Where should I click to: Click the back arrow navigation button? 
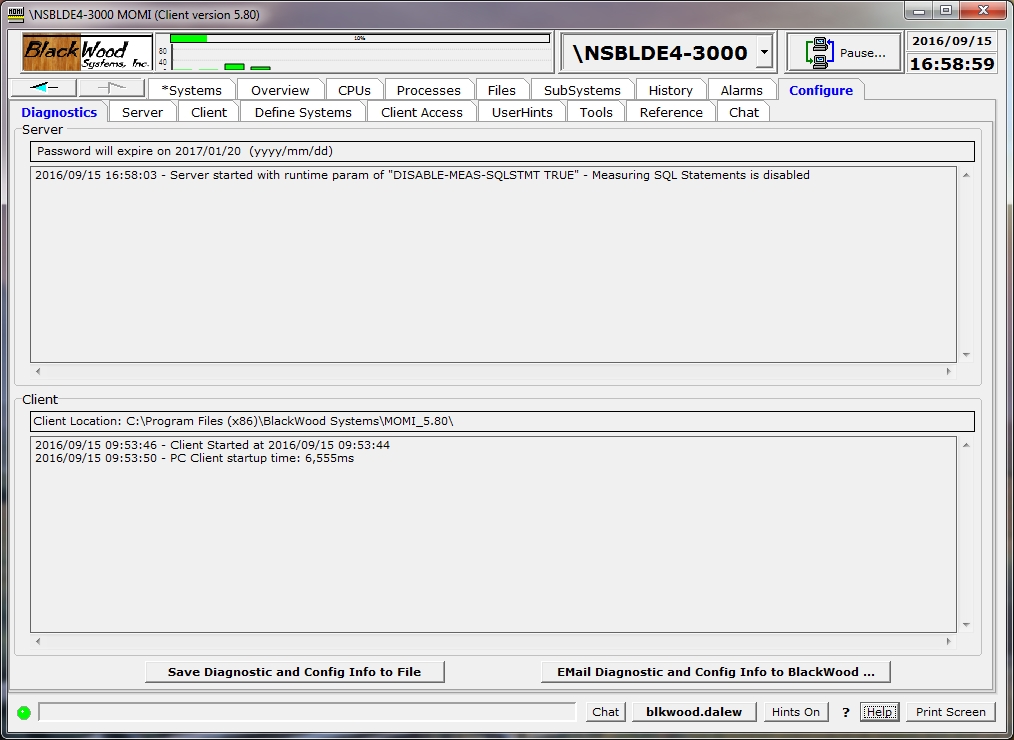[x=43, y=88]
